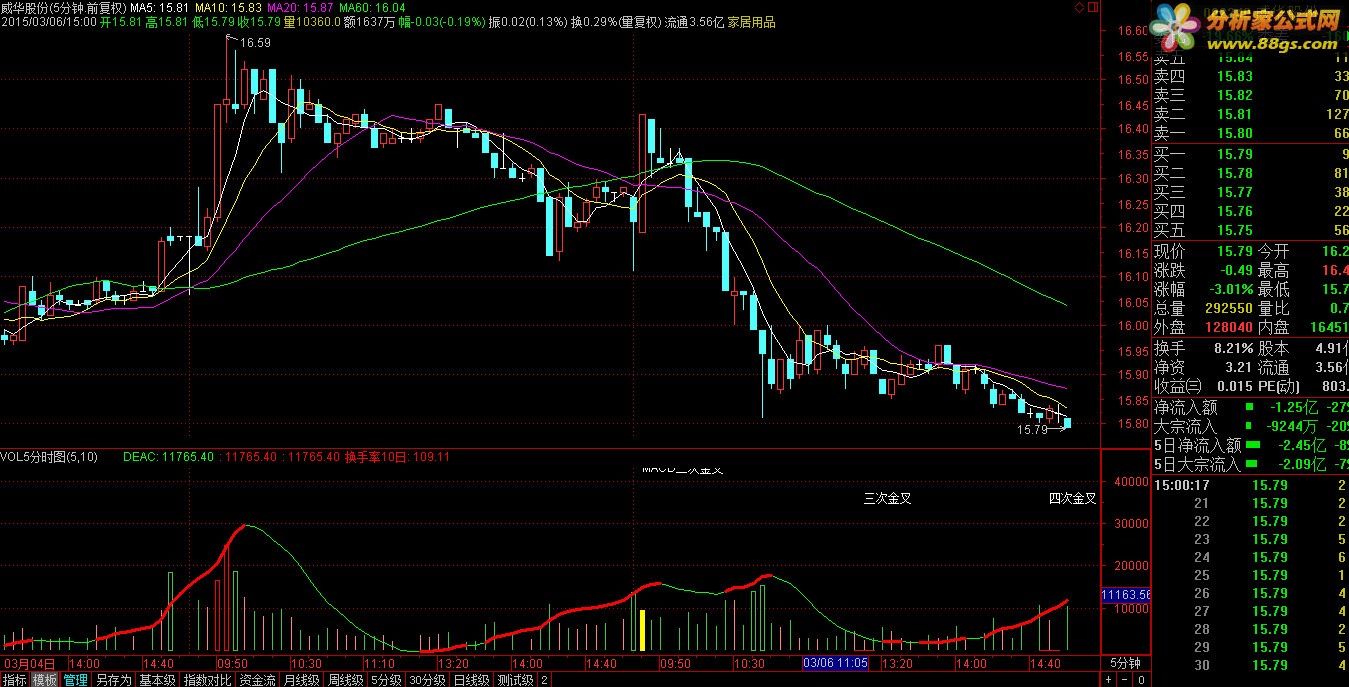This screenshot has height=687, width=1349.
Task: Click the 15:00:17 tick trade row
Action: pos(1252,485)
